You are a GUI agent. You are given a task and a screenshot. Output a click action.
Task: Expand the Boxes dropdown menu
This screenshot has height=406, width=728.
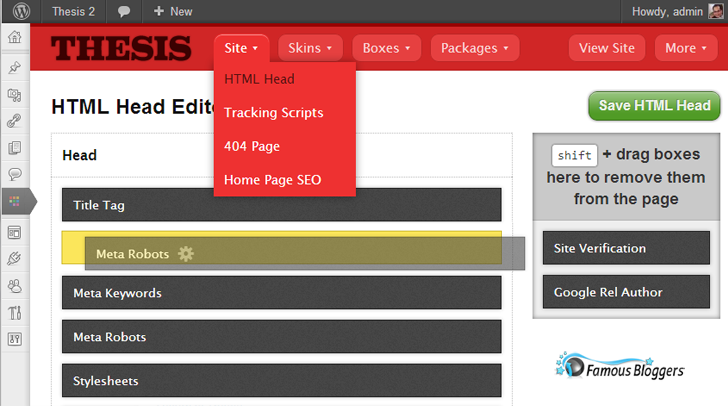click(x=386, y=48)
